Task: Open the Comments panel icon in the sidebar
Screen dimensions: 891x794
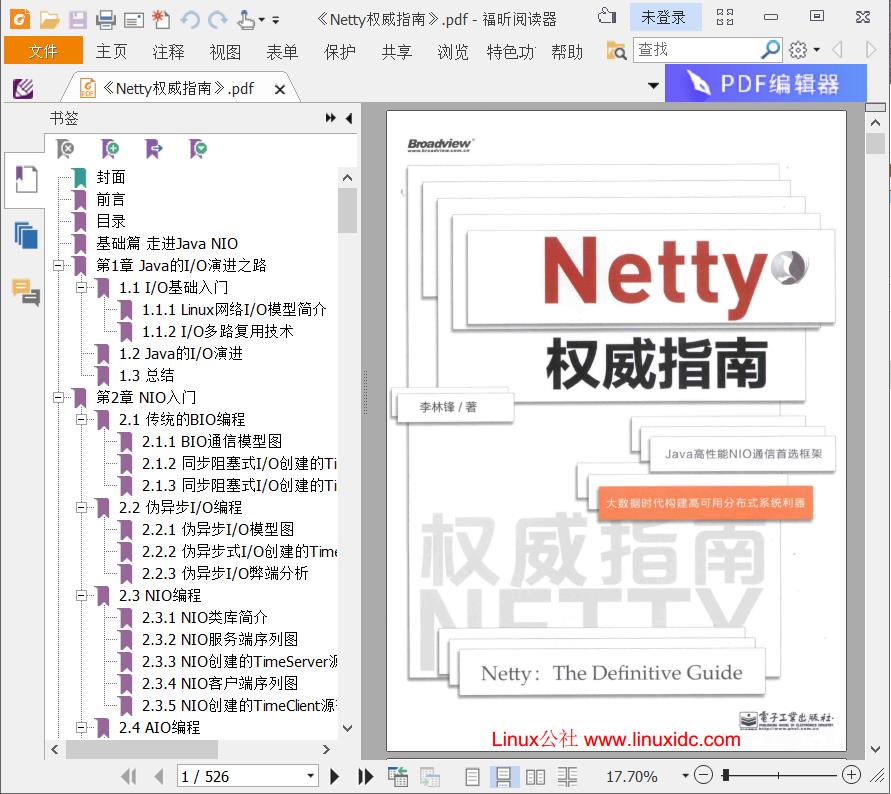Action: tap(26, 292)
